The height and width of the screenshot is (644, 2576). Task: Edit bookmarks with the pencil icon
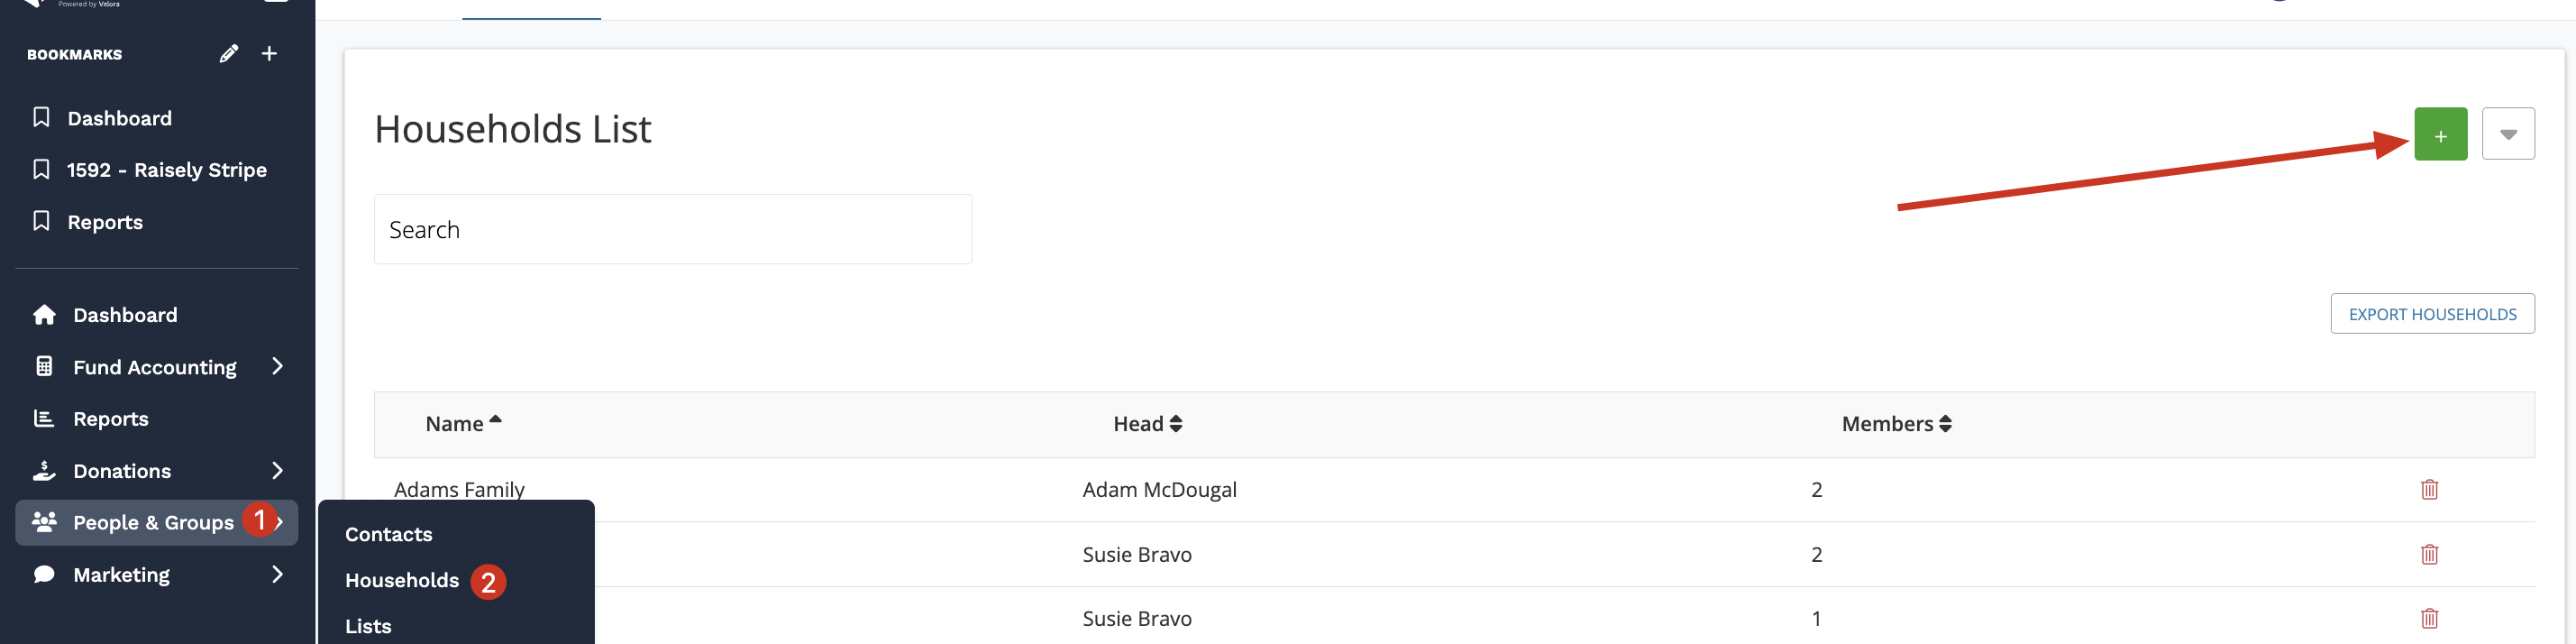(229, 54)
